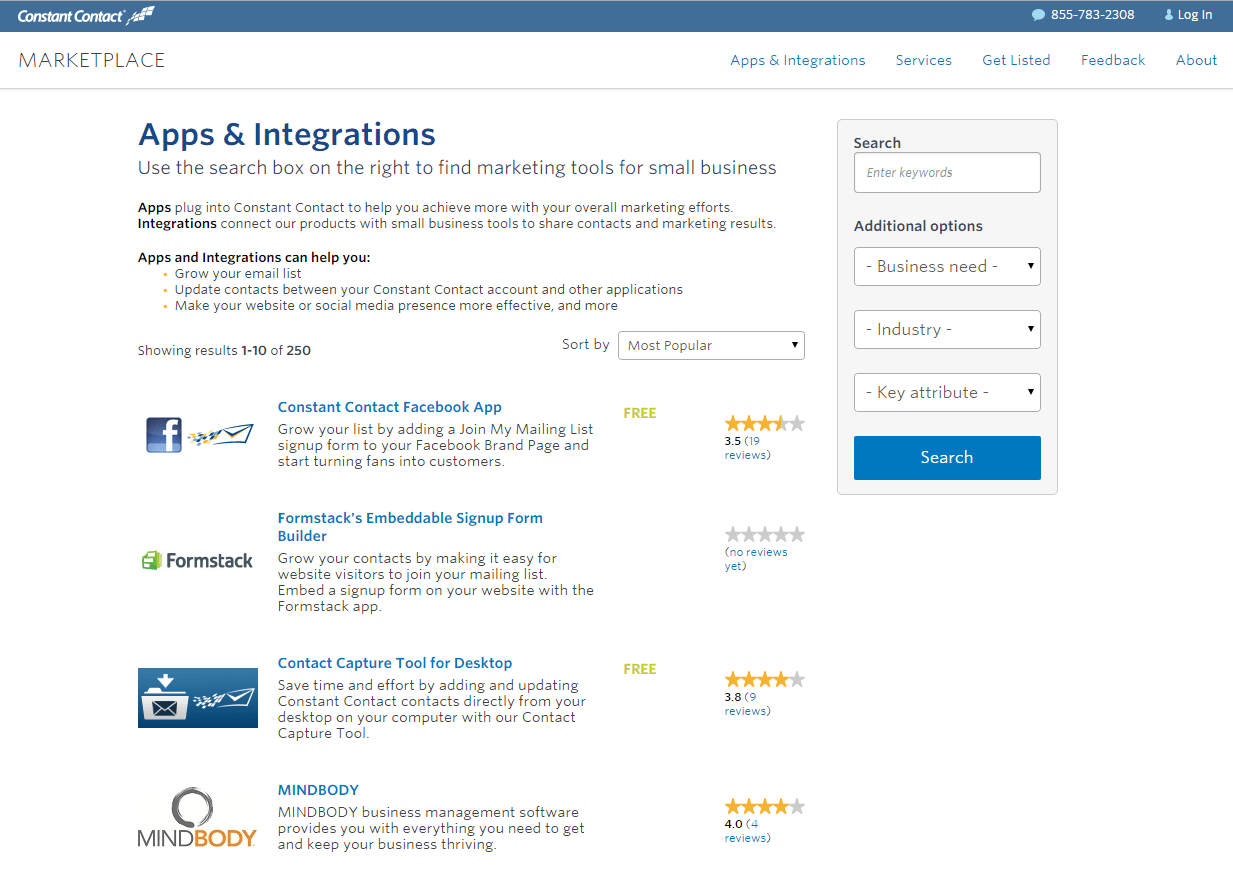
Task: Expand the Key attribute dropdown
Action: click(x=947, y=393)
